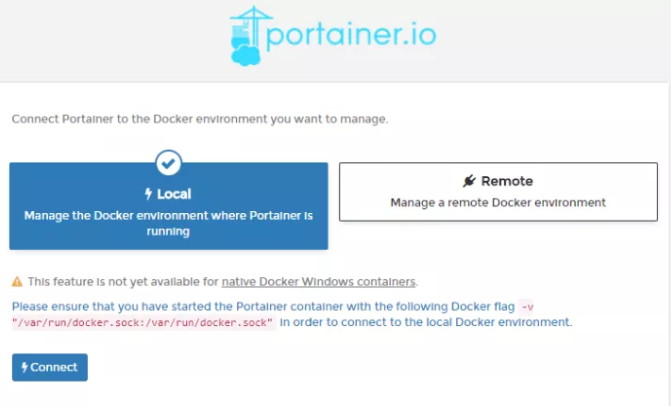The width and height of the screenshot is (671, 406).
Task: Click the lightning icon inside Connect button
Action: 25,367
